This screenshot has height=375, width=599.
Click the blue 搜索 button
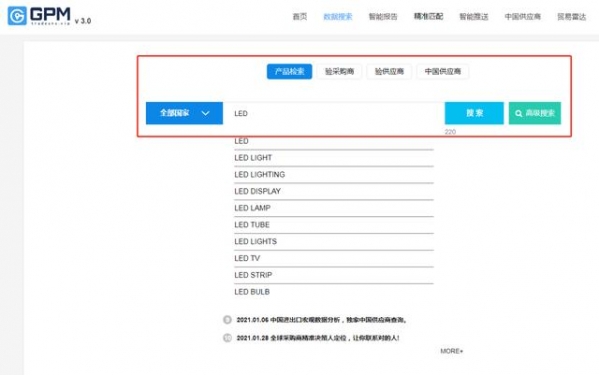pos(474,113)
